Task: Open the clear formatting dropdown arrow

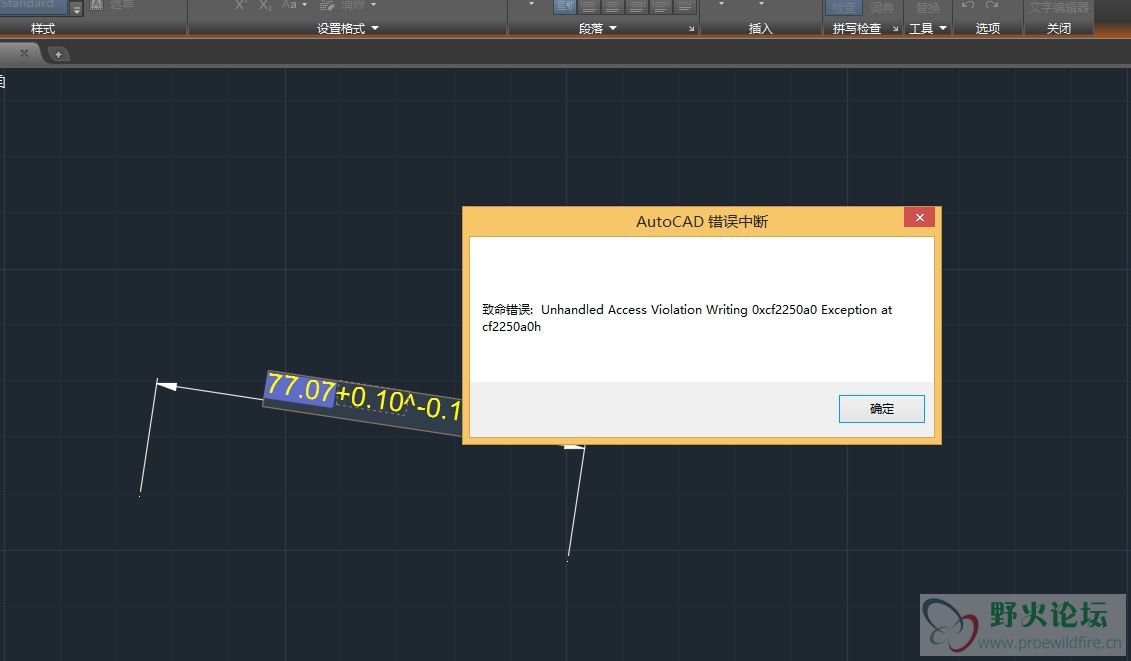Action: [x=374, y=5]
